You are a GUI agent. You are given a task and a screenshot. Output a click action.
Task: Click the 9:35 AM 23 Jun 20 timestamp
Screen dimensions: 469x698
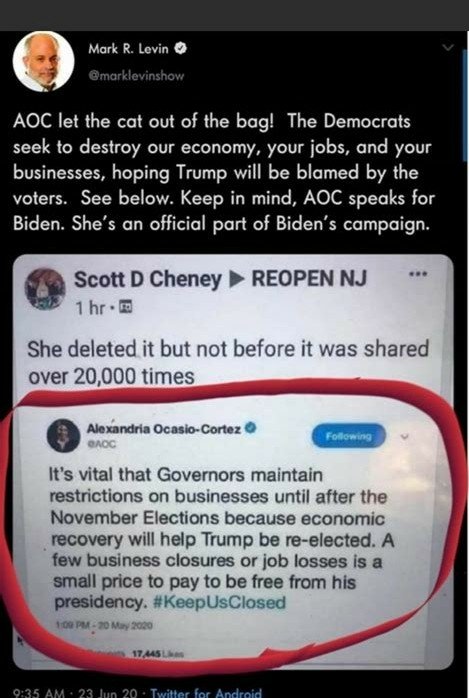pyautogui.click(x=75, y=693)
